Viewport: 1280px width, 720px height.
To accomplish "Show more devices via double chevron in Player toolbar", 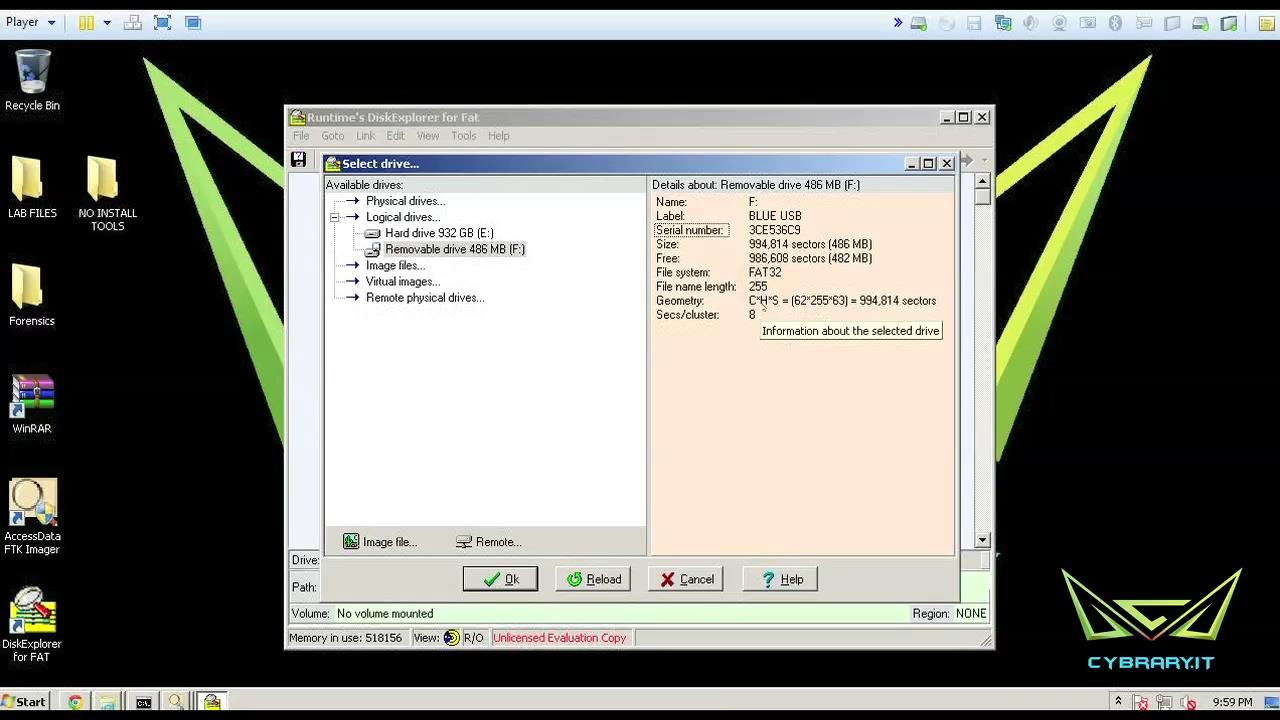I will tap(897, 23).
